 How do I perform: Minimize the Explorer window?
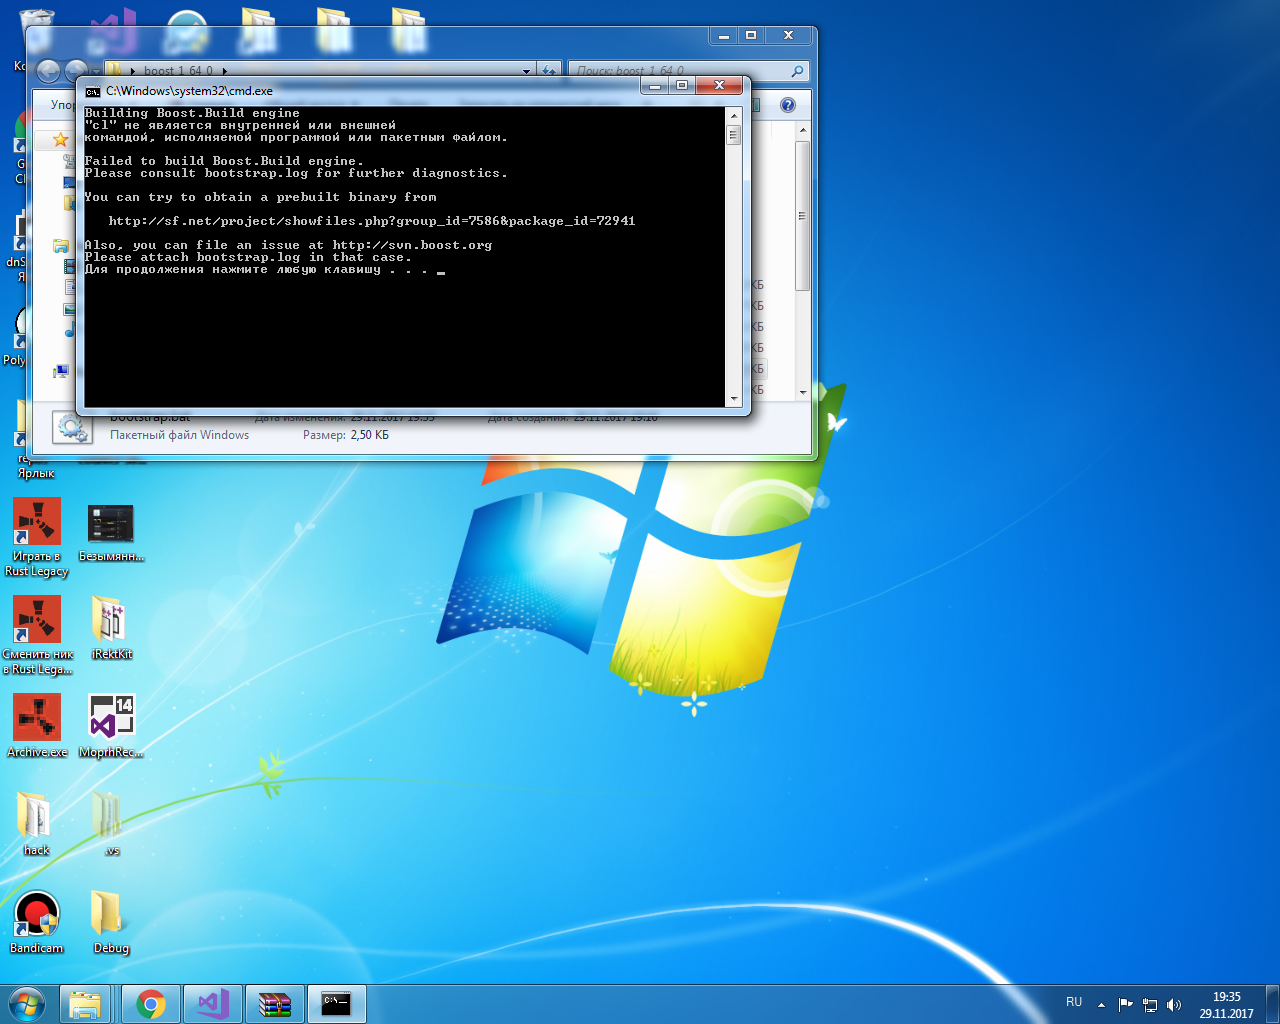tap(723, 35)
